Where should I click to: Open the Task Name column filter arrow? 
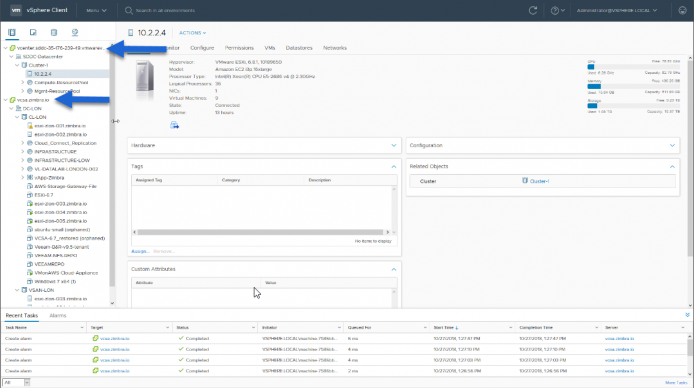(x=82, y=327)
